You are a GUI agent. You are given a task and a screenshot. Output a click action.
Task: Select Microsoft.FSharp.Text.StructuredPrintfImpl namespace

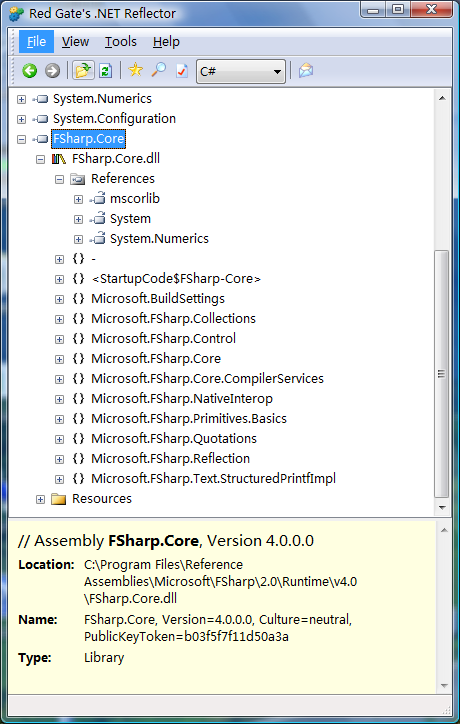(213, 478)
